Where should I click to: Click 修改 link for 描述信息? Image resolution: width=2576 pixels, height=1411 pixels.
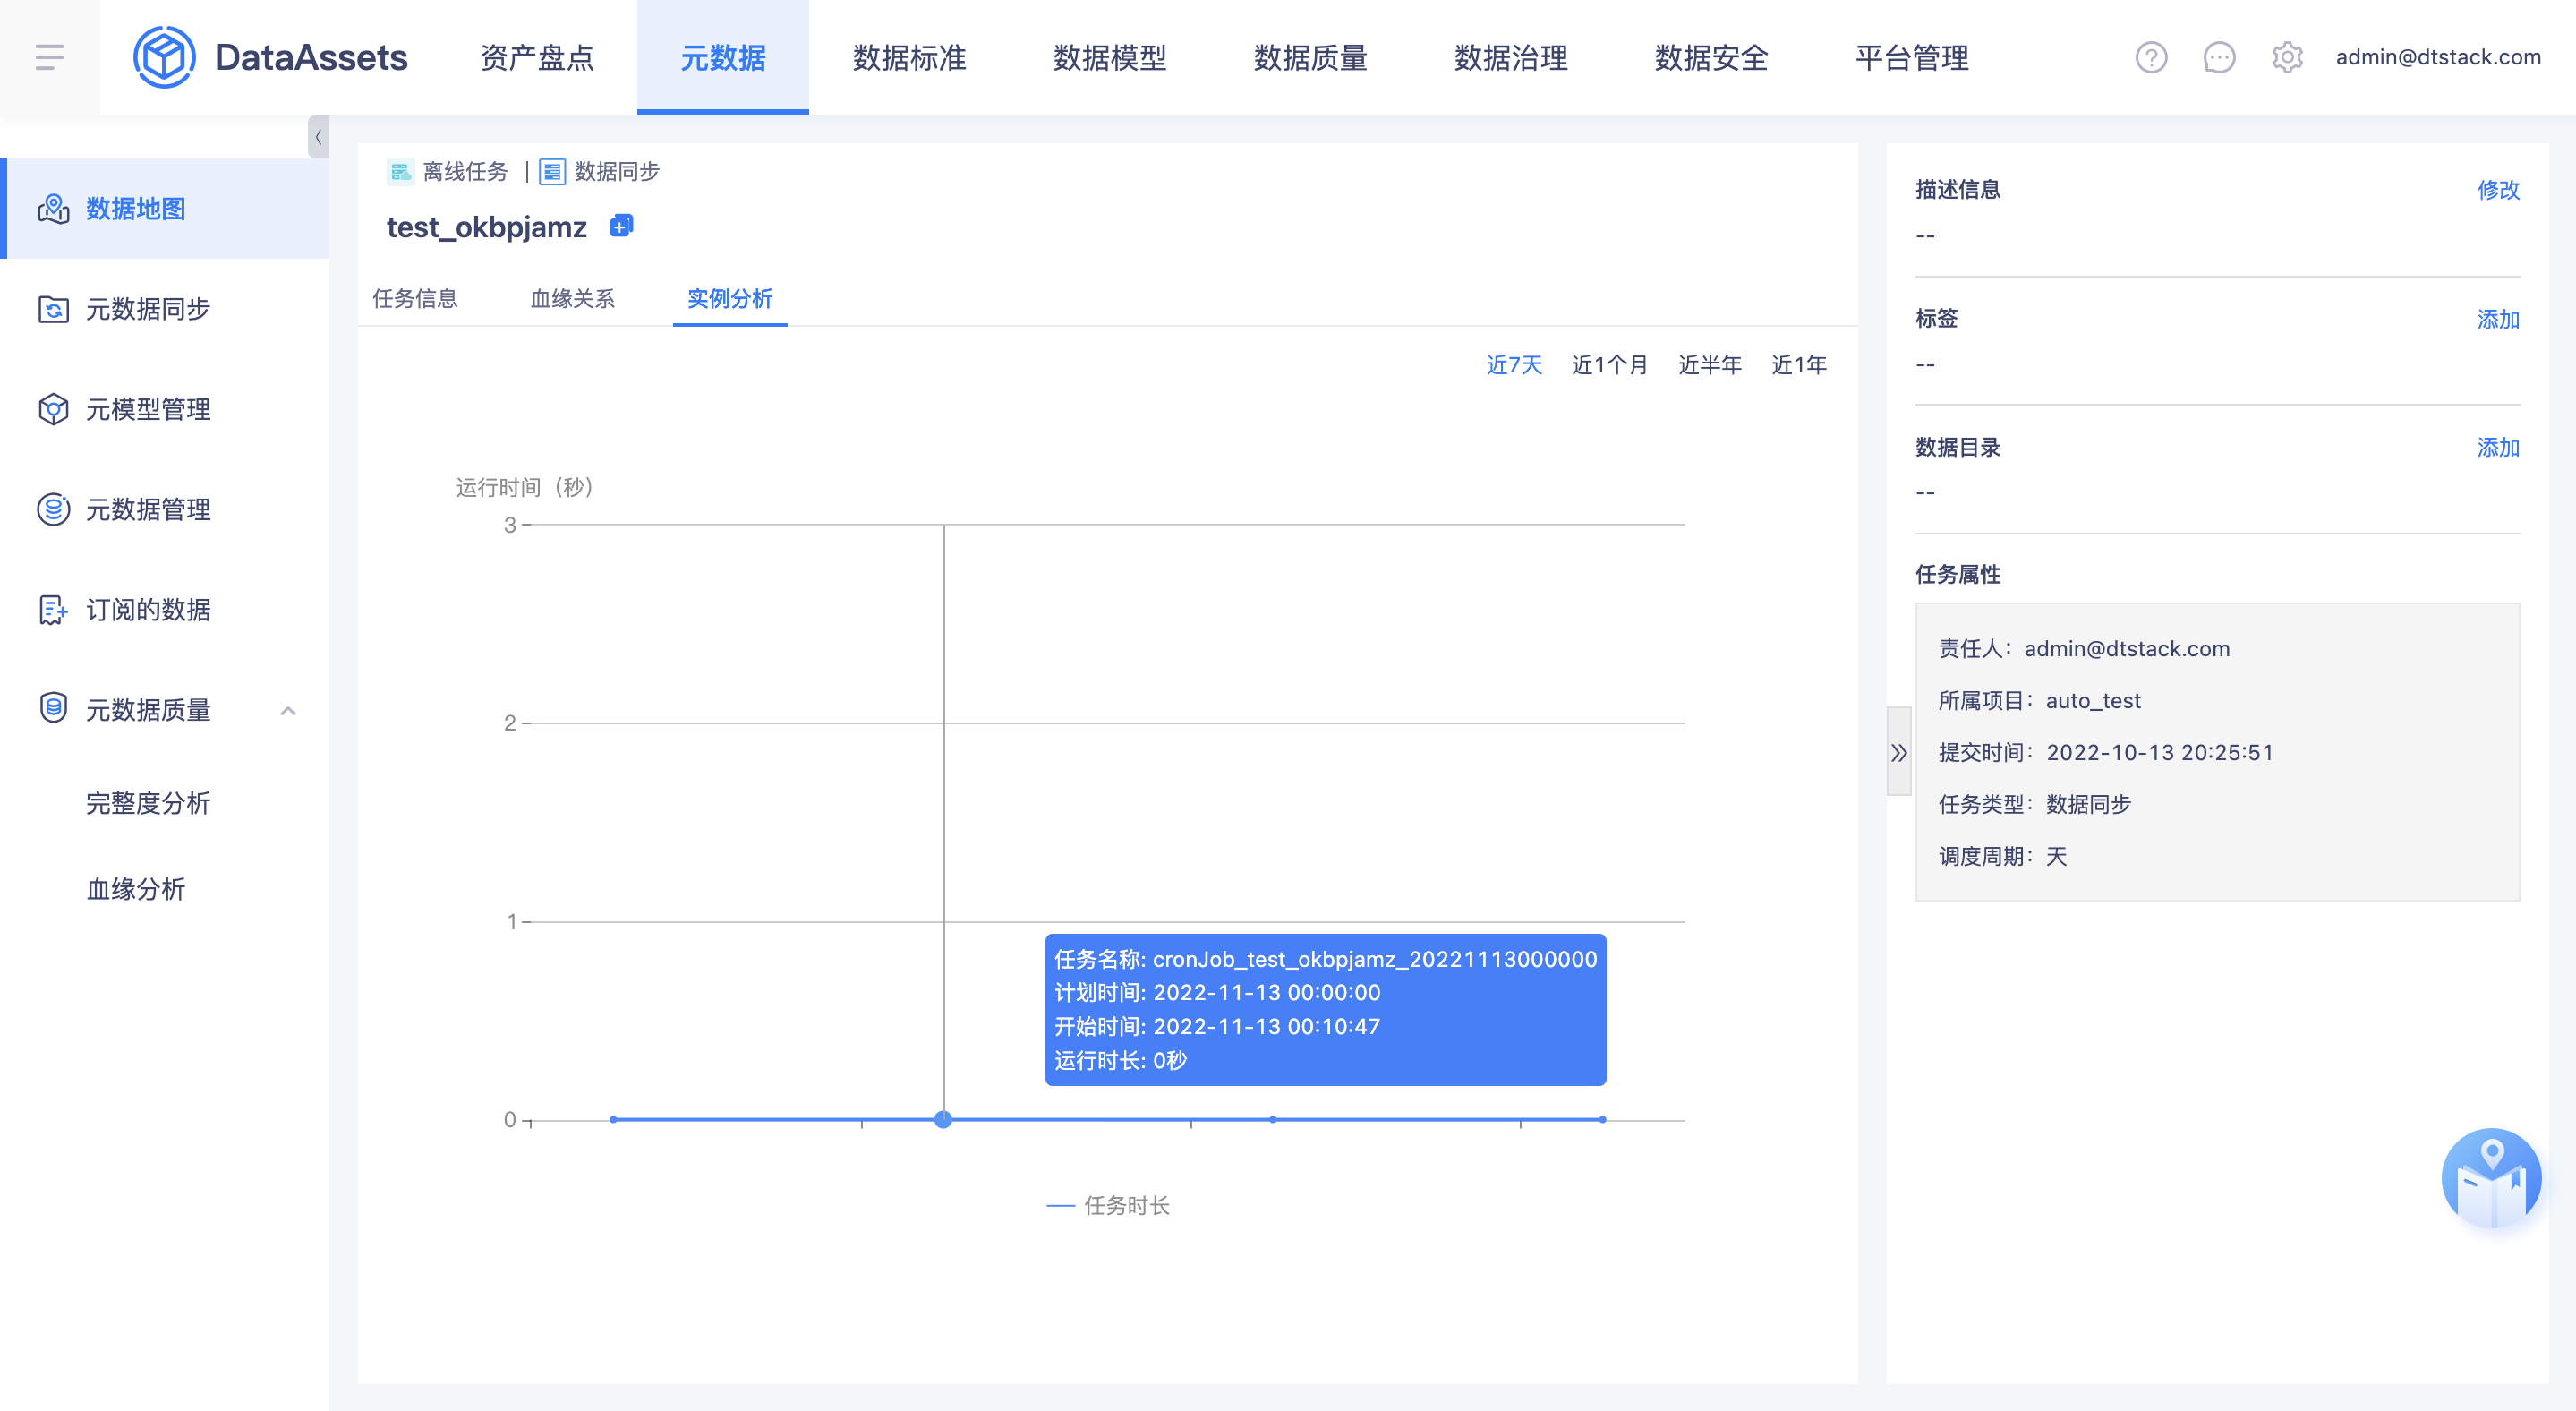click(2498, 189)
